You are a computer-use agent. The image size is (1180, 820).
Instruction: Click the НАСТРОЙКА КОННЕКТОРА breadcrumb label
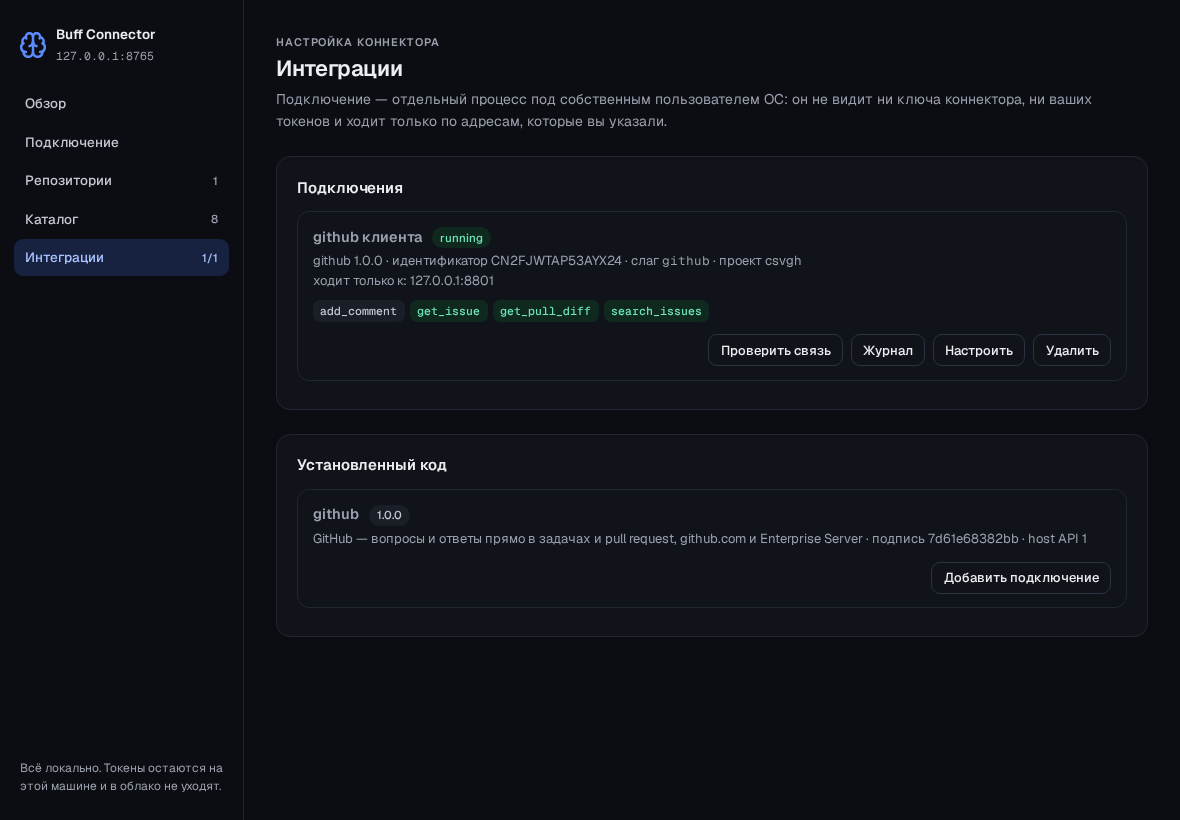click(357, 42)
